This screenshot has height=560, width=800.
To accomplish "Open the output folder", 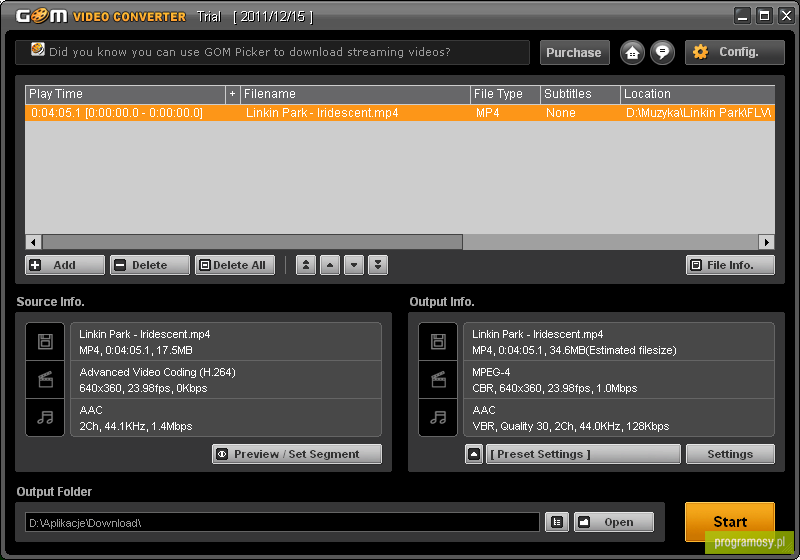I will point(614,522).
